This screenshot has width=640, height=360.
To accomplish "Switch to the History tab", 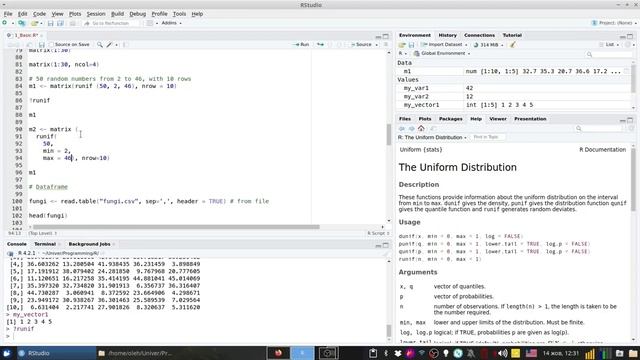I will (x=447, y=36).
